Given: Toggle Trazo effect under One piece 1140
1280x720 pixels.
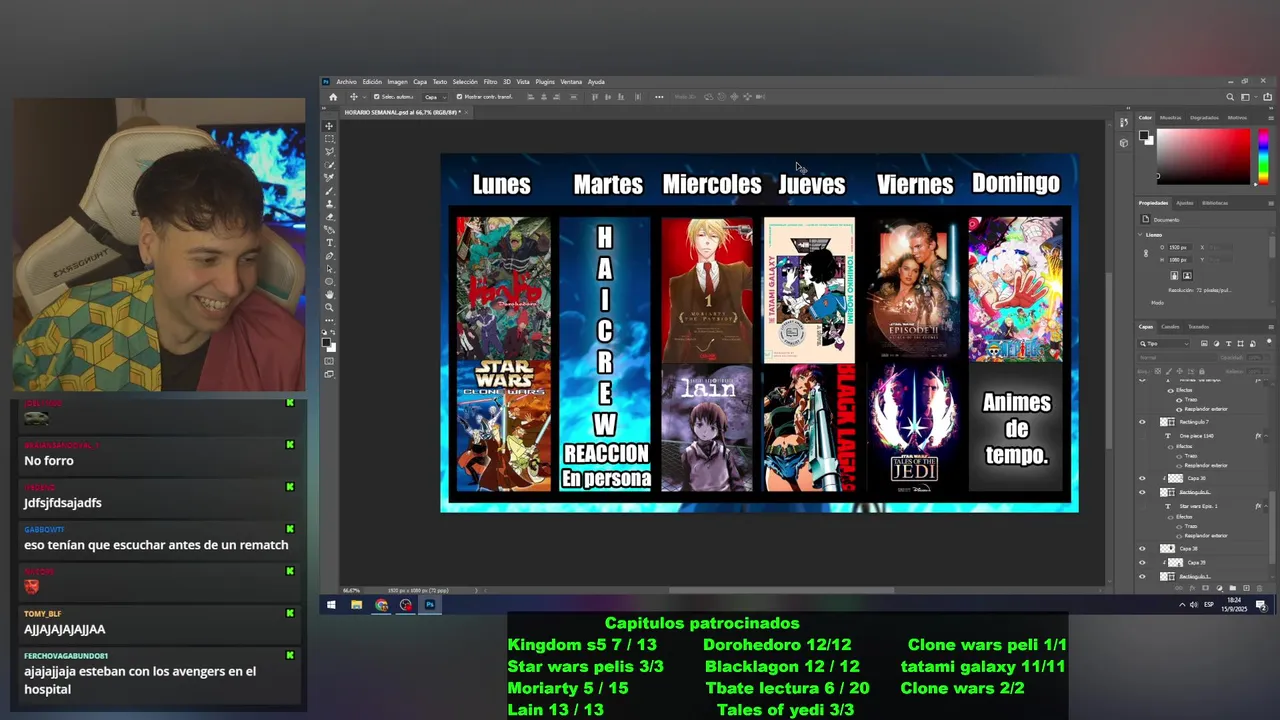Looking at the screenshot, I should click(x=1179, y=456).
